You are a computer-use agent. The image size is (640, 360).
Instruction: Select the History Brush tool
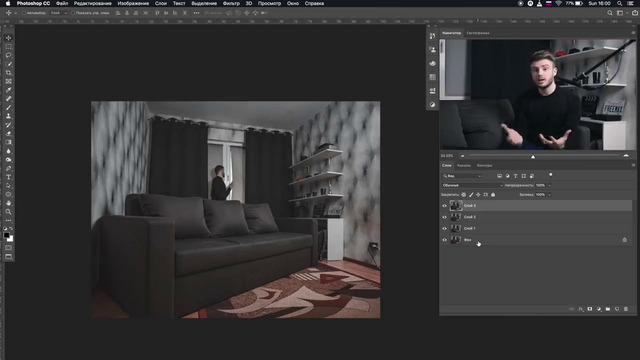pyautogui.click(x=8, y=125)
